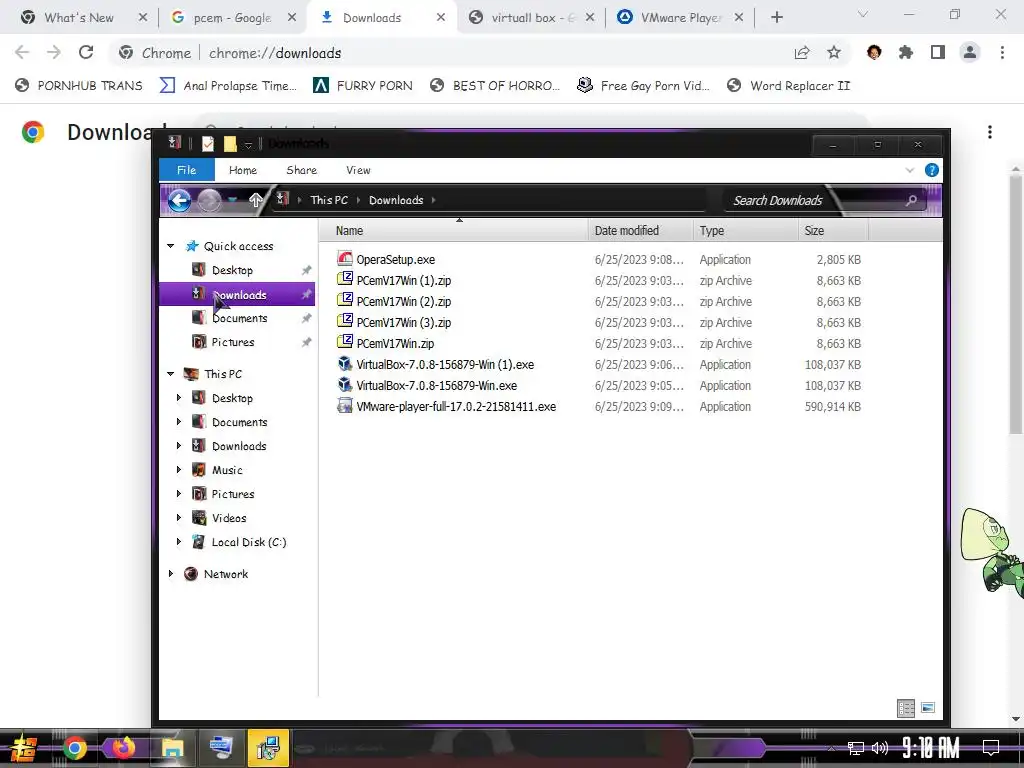
Task: Close the pcem - Google Chrome tab
Action: tap(292, 18)
